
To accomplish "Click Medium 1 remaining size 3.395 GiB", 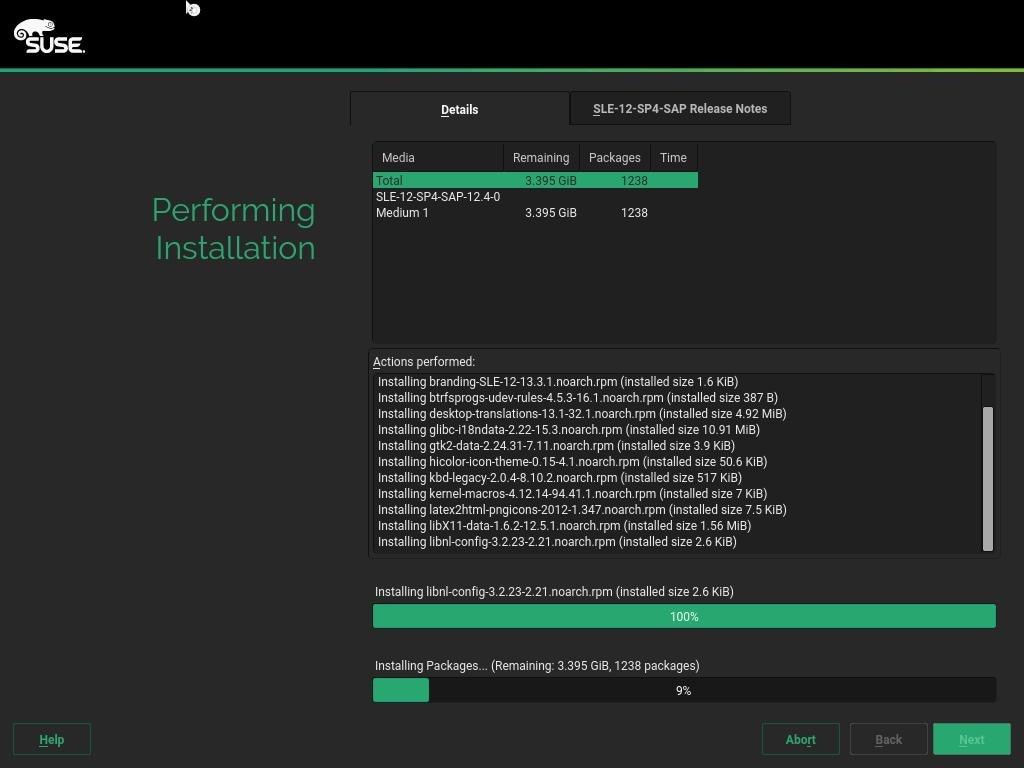I will [551, 213].
